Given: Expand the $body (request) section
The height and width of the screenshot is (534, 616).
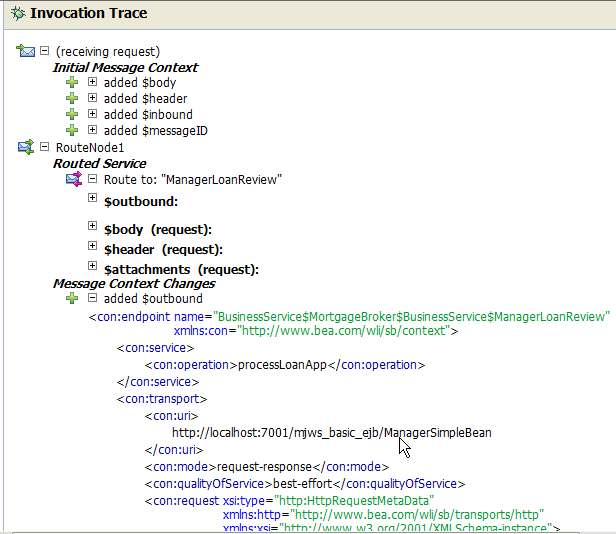Looking at the screenshot, I should pos(92,226).
